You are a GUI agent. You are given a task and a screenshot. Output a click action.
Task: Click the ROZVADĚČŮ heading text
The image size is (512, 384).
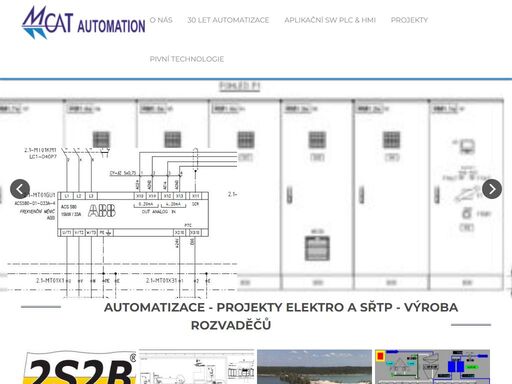[x=231, y=325]
